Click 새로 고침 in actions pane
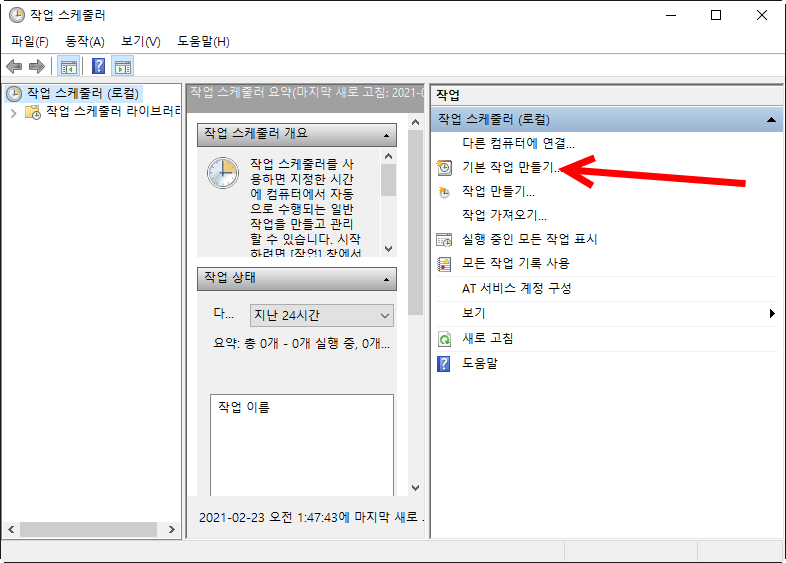 tap(488, 338)
